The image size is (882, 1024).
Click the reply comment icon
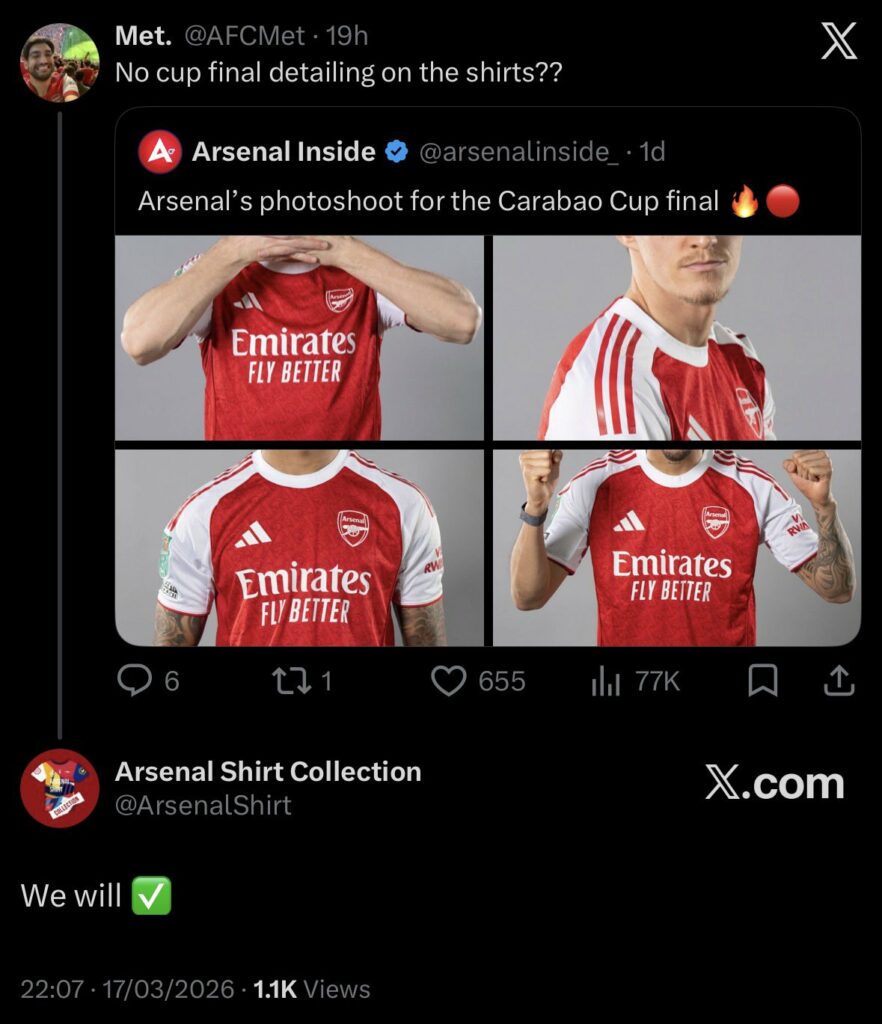click(x=134, y=681)
